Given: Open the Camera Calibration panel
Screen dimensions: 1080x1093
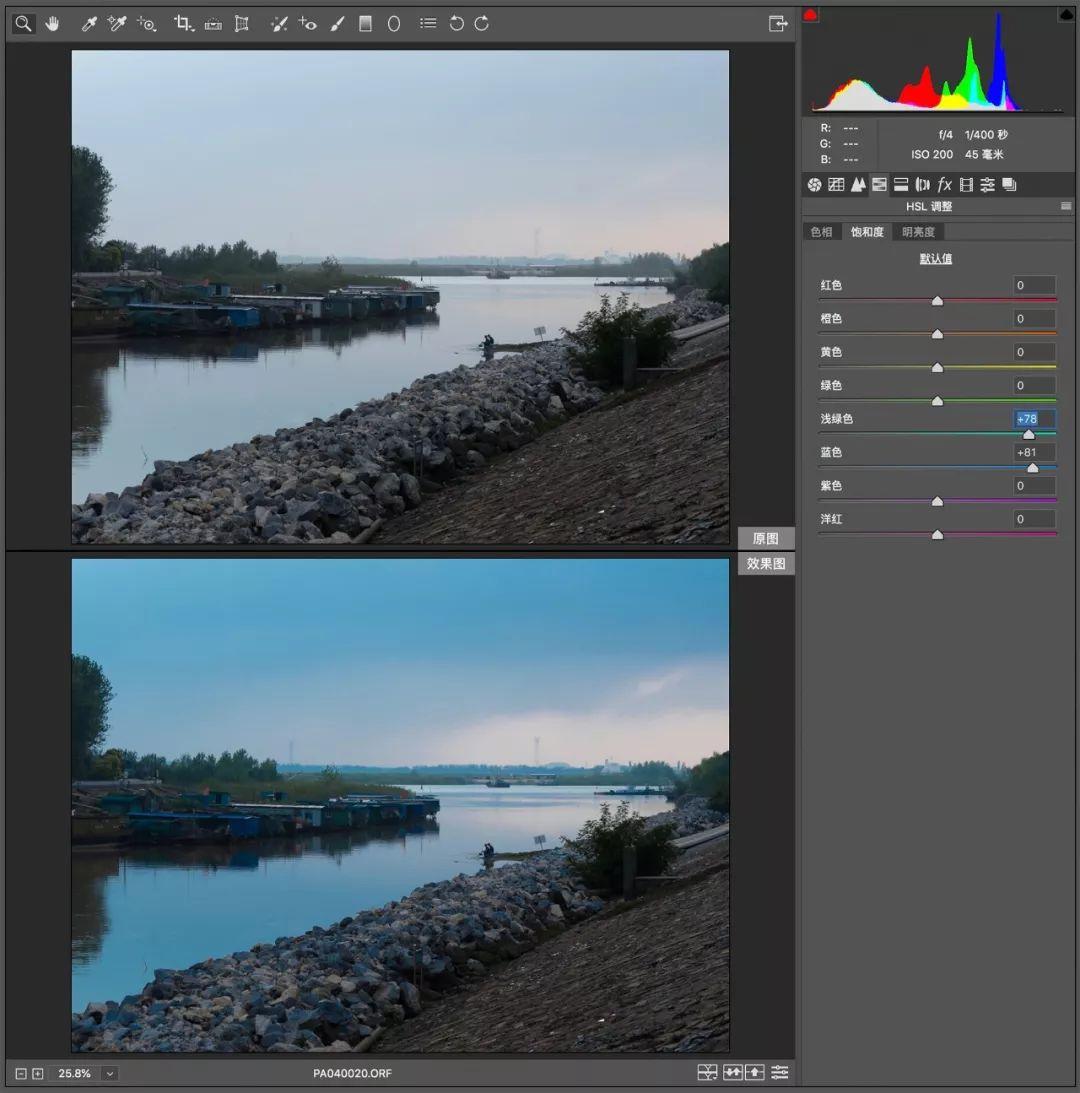Looking at the screenshot, I should [x=966, y=185].
